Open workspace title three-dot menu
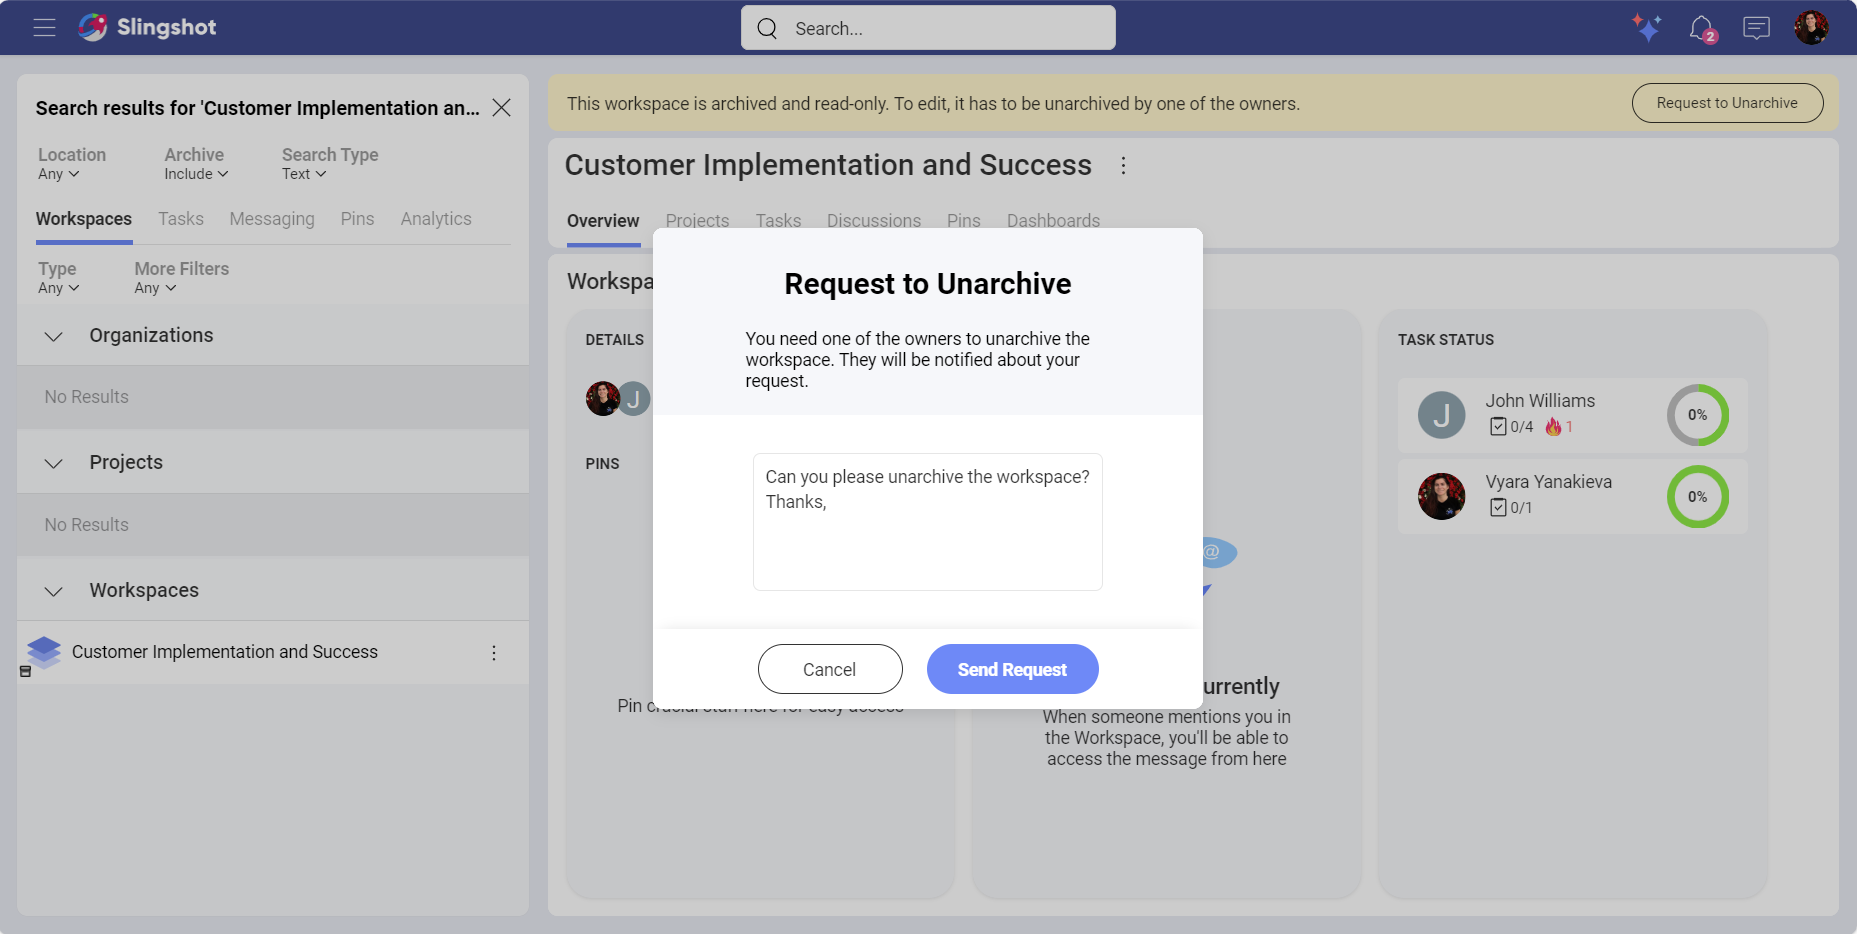 click(x=1123, y=165)
